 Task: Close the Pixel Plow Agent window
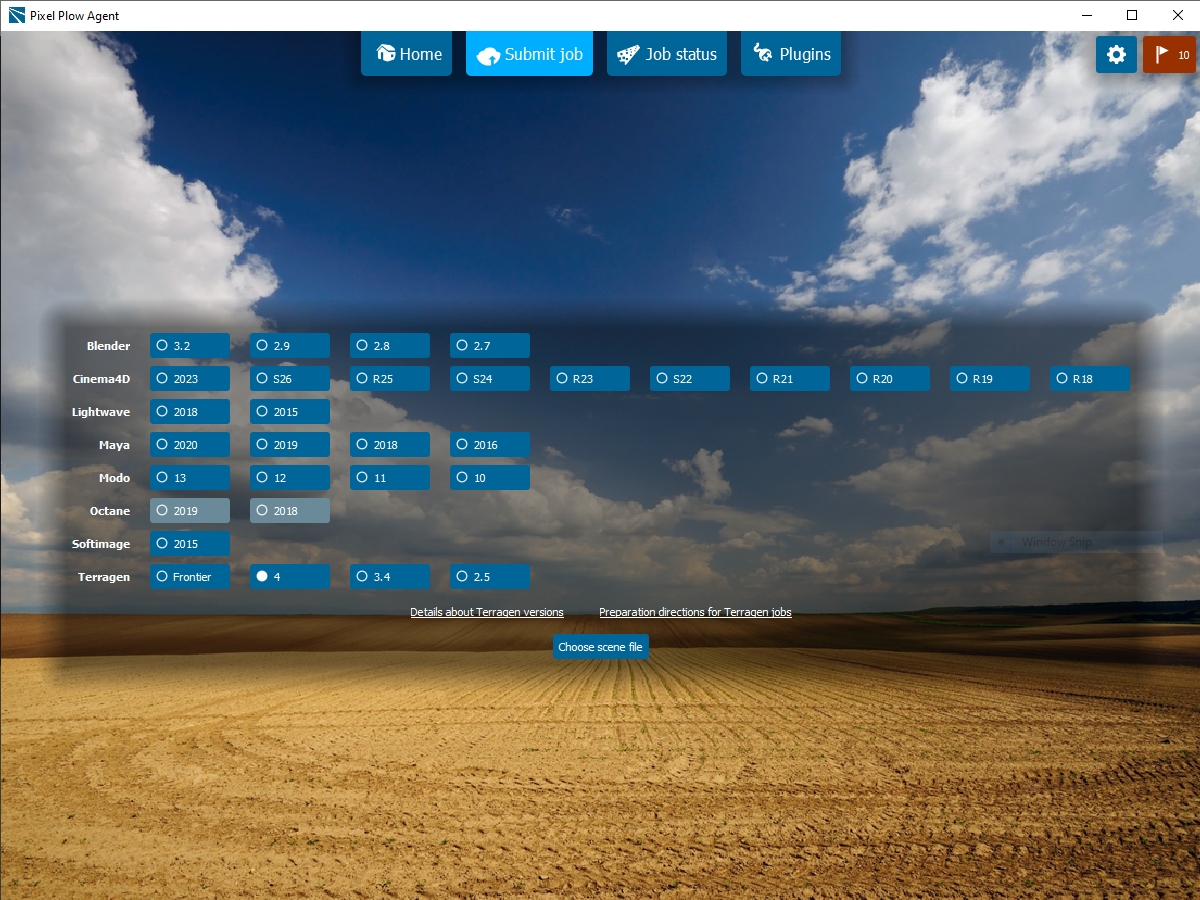tap(1177, 15)
